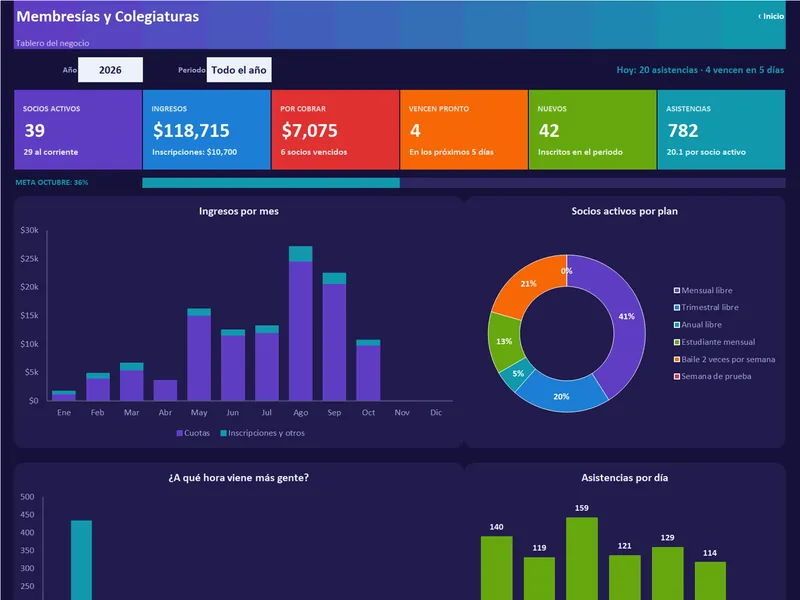Click the 'Ingresos por mes' chart title
Viewport: 800px width, 600px height.
point(239,211)
